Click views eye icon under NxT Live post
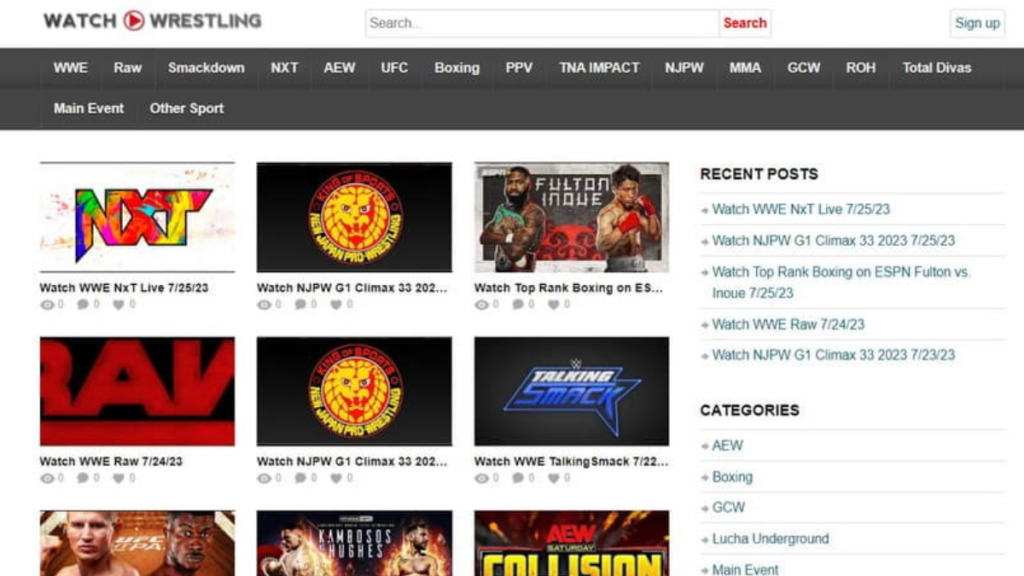This screenshot has height=576, width=1024. click(47, 304)
